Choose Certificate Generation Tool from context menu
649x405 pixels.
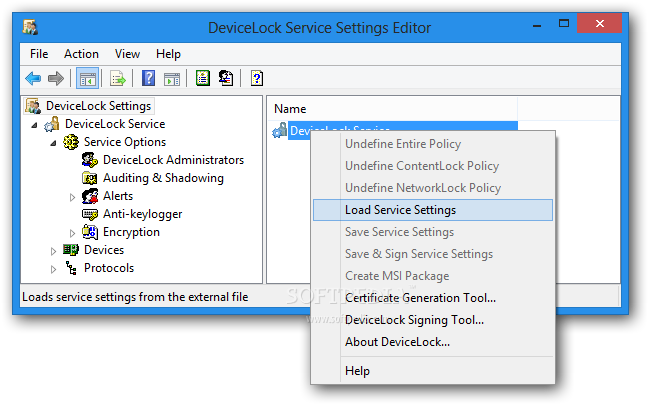(x=433, y=298)
